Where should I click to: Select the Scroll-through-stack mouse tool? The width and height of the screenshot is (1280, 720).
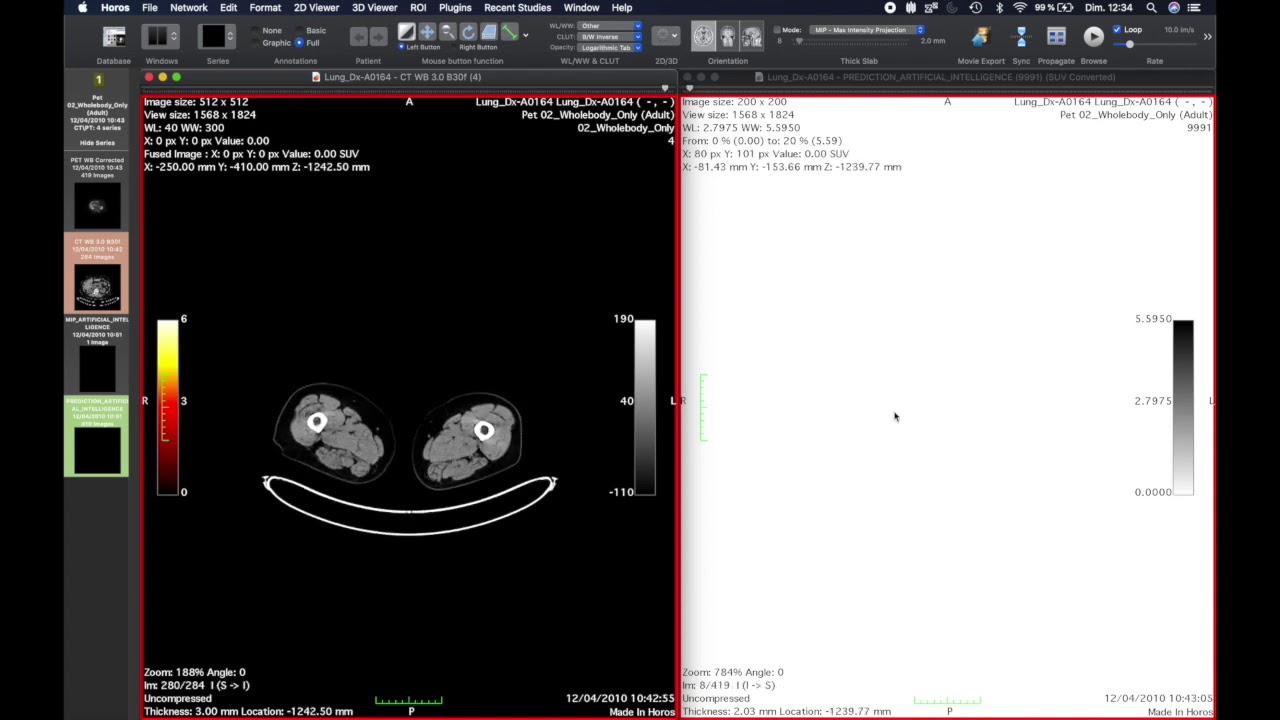coord(489,33)
